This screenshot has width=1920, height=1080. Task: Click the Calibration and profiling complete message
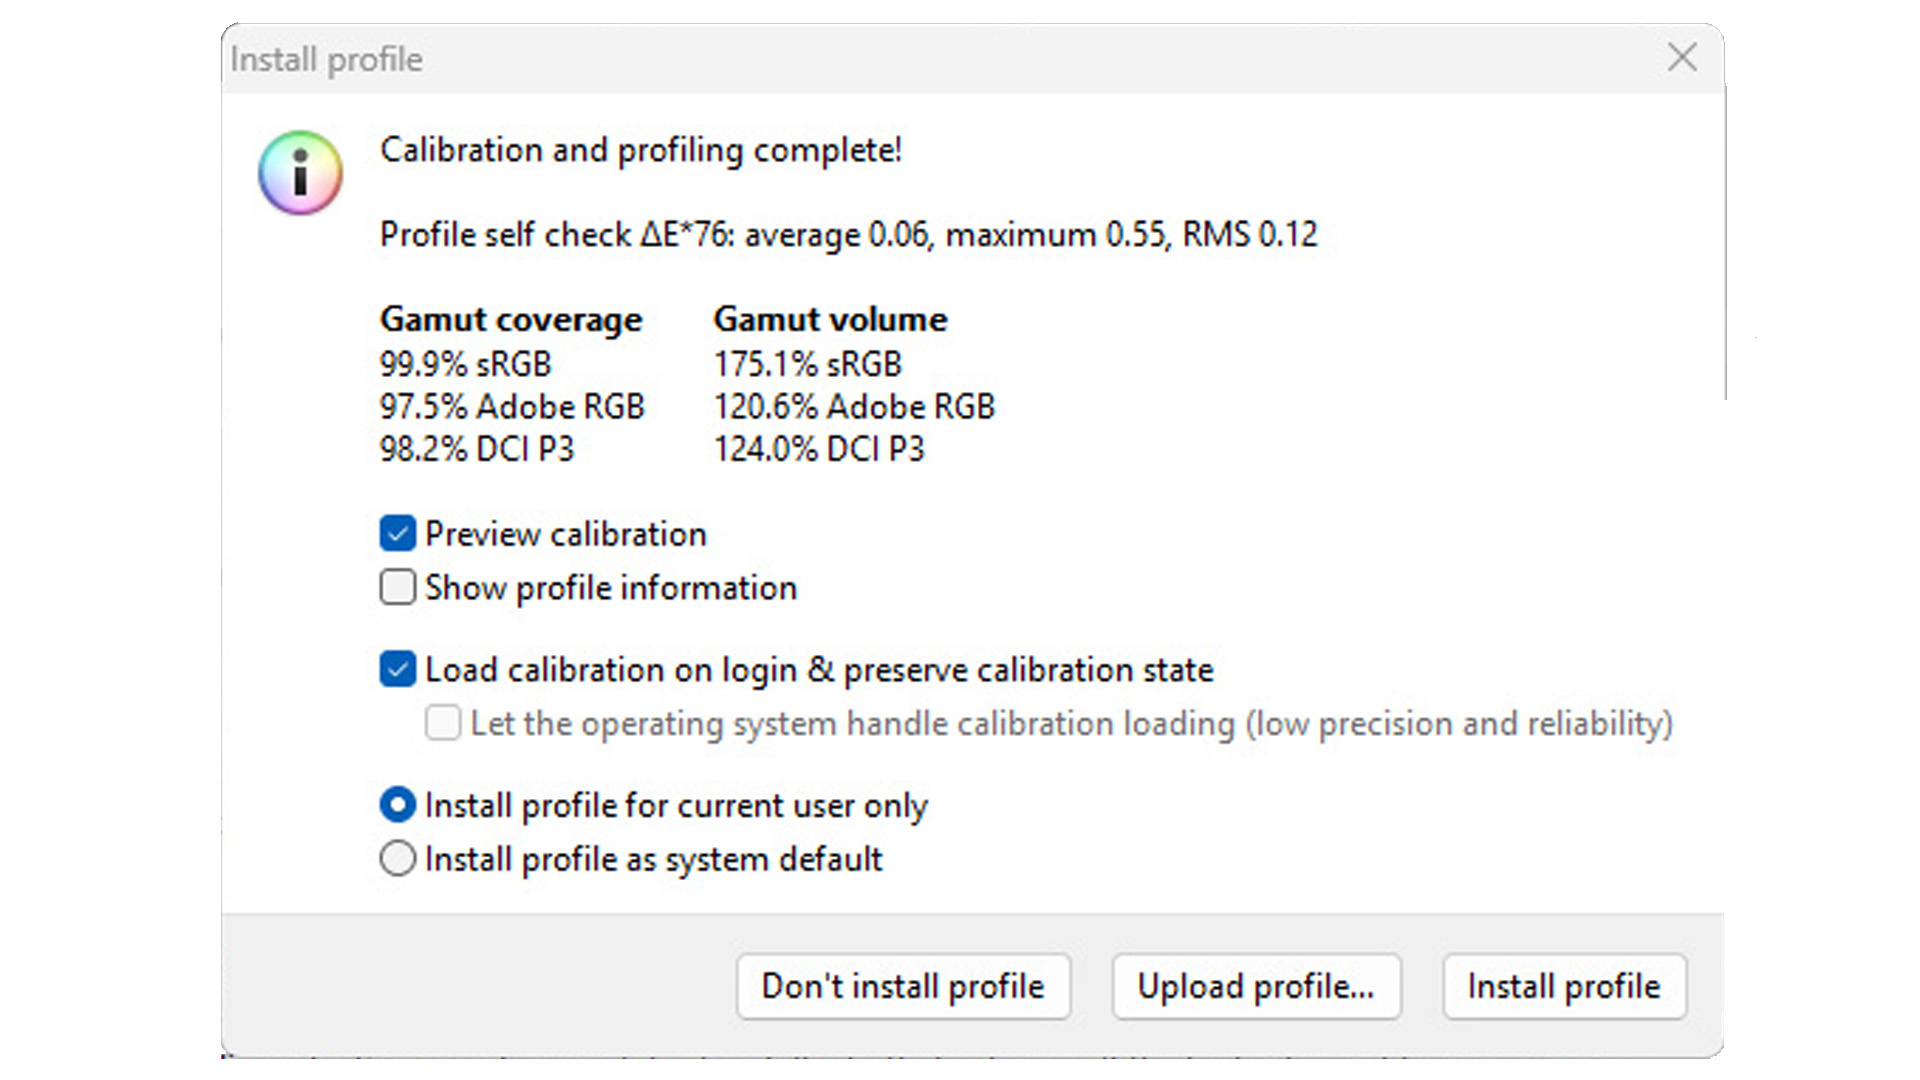click(x=641, y=150)
